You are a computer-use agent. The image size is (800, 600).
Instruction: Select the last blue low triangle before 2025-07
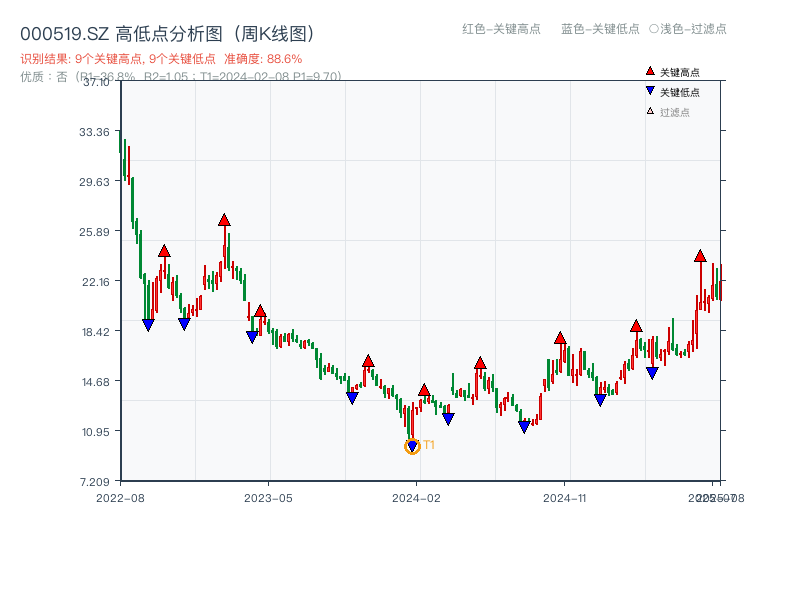point(652,373)
